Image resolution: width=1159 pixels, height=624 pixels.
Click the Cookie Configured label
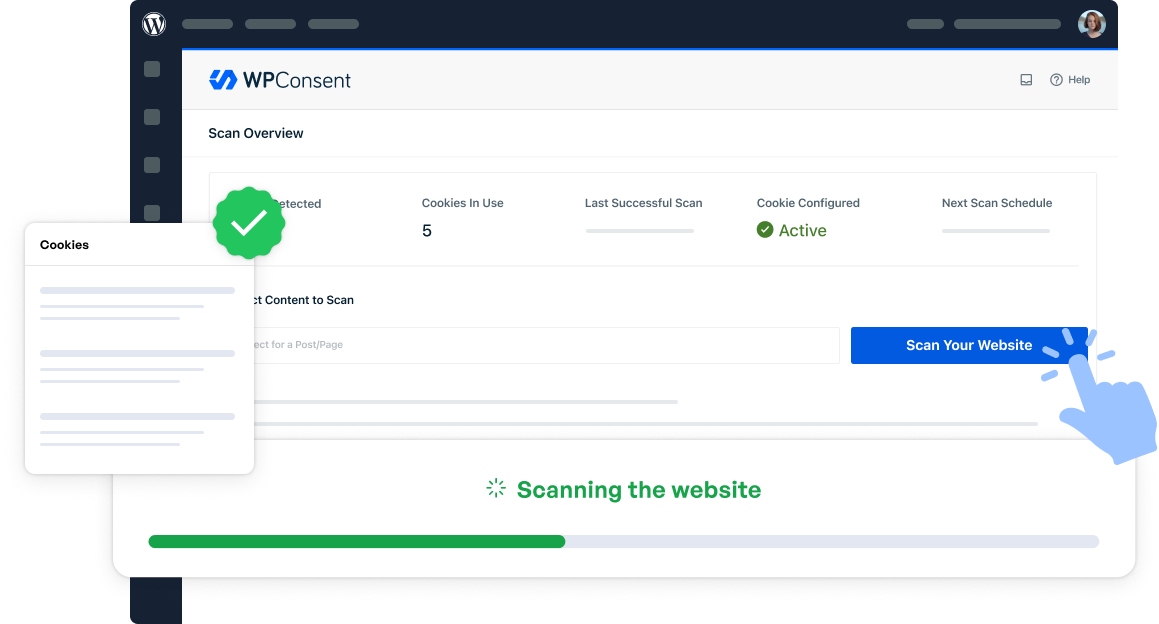(x=808, y=203)
